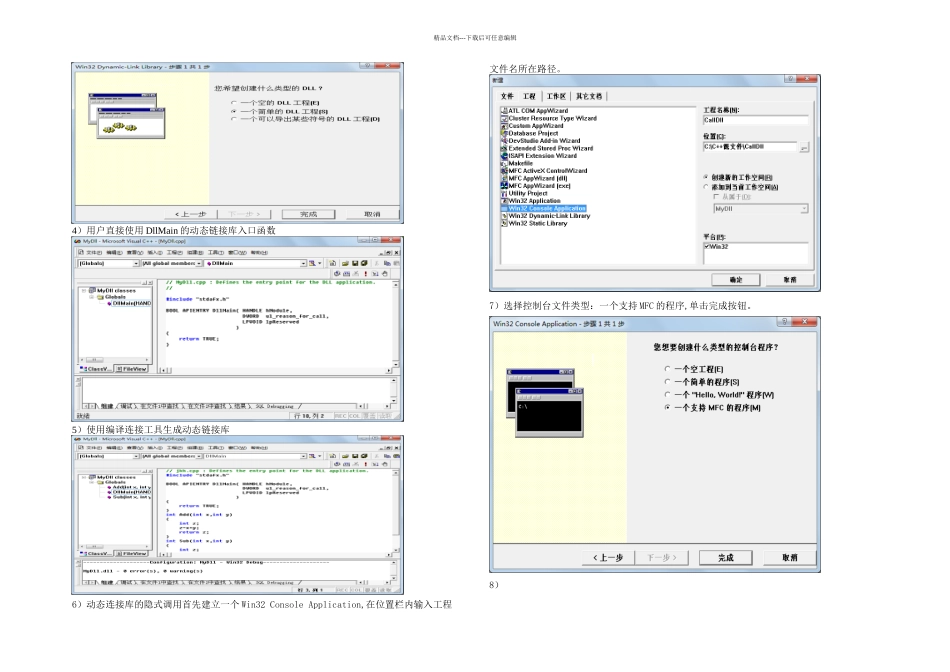Click Save All icon in step 4 MyDll IDE
The image size is (950, 672).
coord(364,263)
